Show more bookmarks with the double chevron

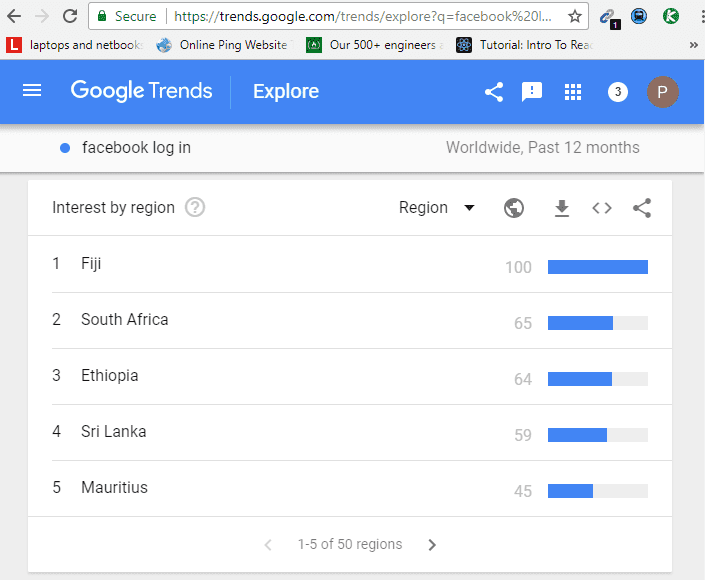(693, 45)
